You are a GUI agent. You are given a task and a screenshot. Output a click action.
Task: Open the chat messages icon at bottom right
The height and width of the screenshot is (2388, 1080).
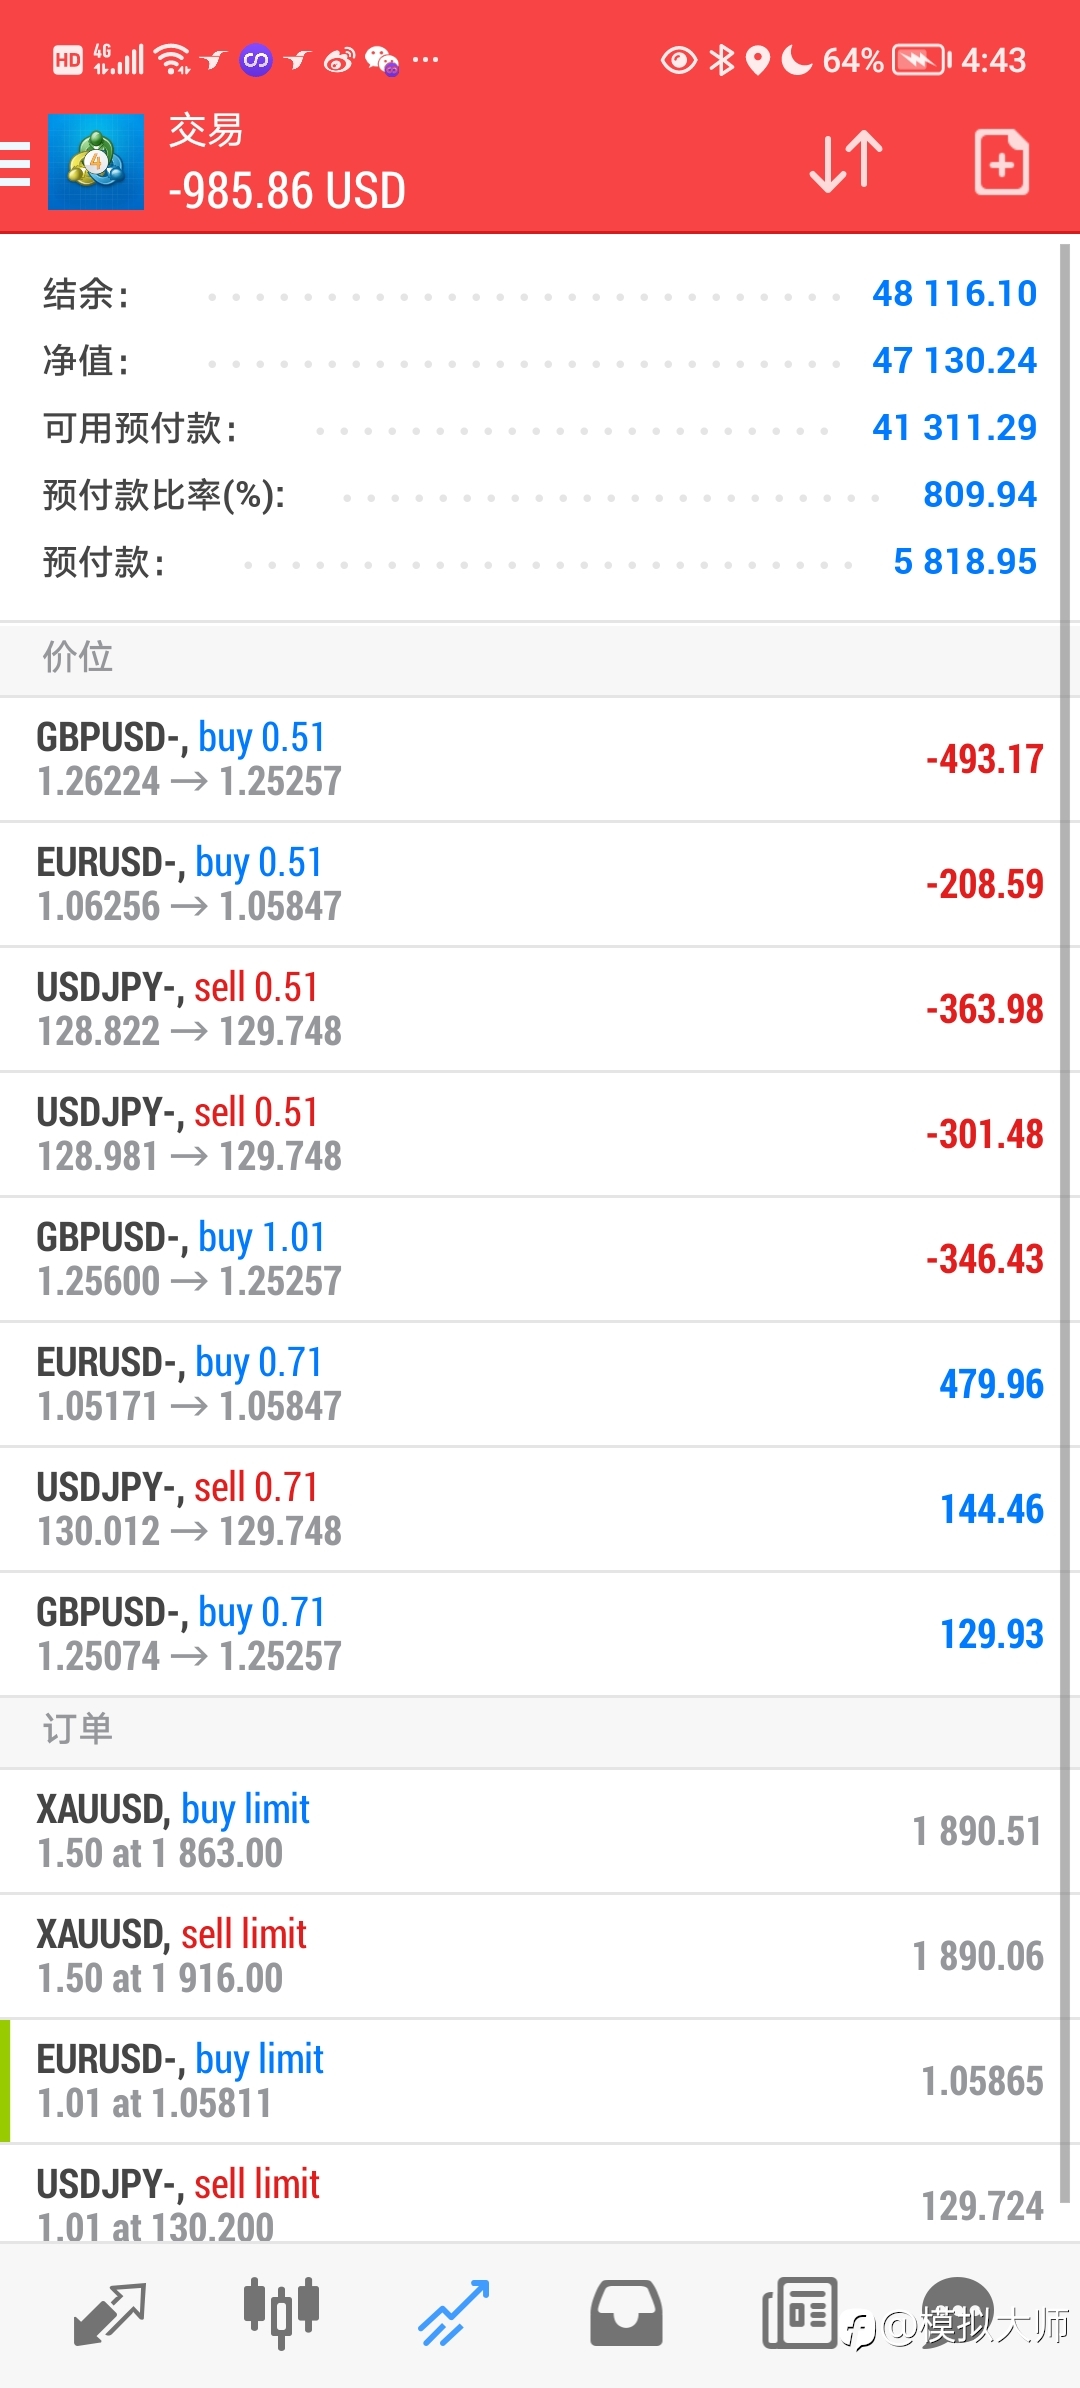click(958, 2312)
